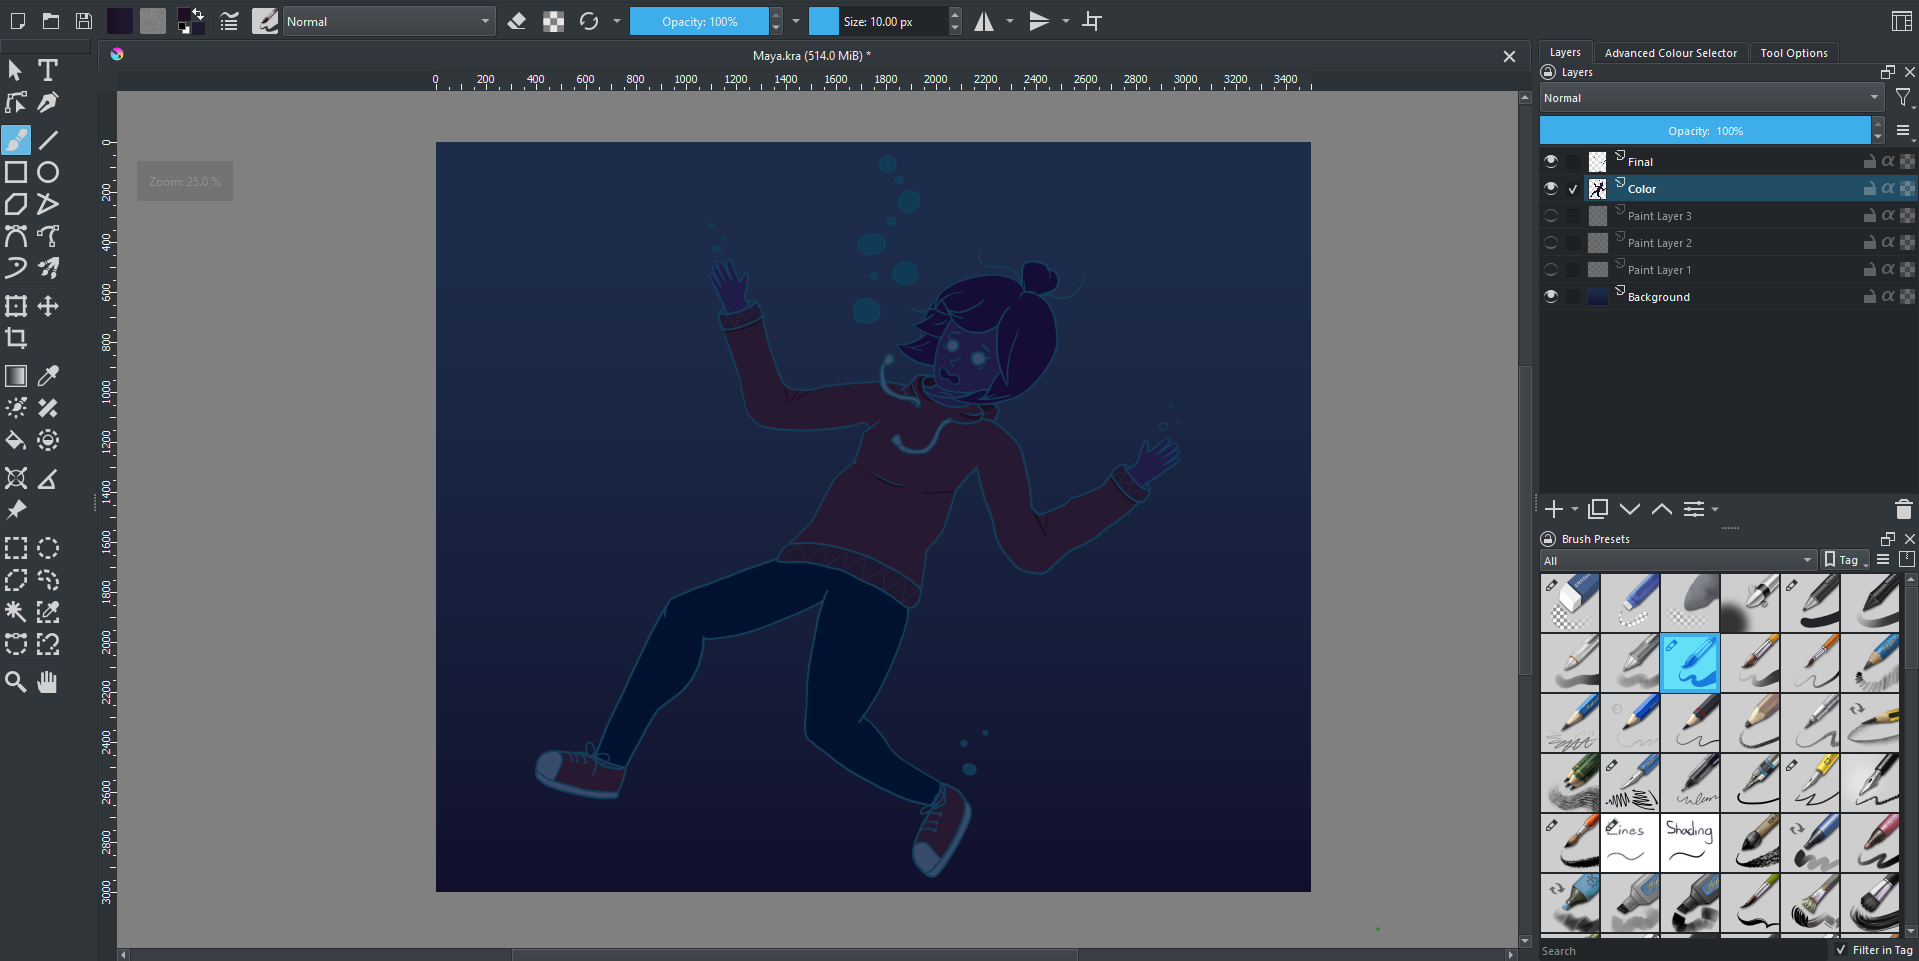Expand the layer blending mode Normal dropdown

point(1711,98)
